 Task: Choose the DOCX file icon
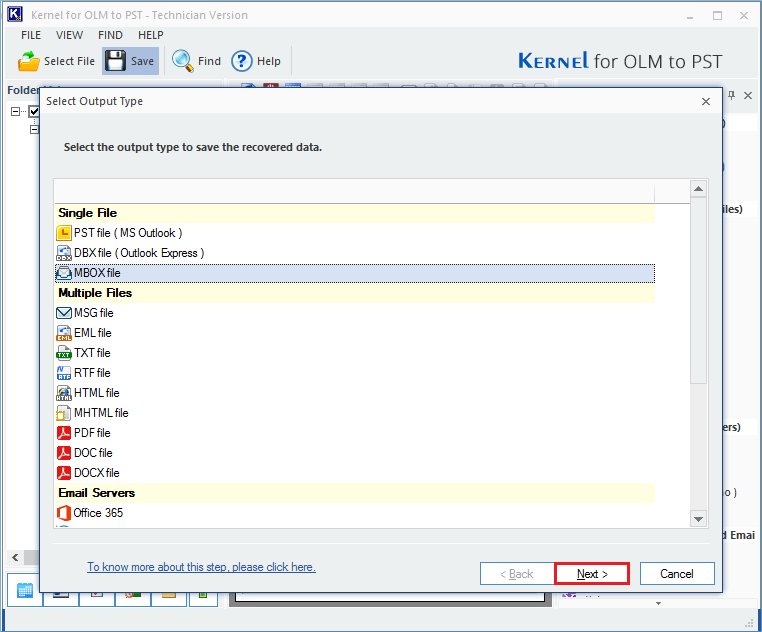point(64,473)
